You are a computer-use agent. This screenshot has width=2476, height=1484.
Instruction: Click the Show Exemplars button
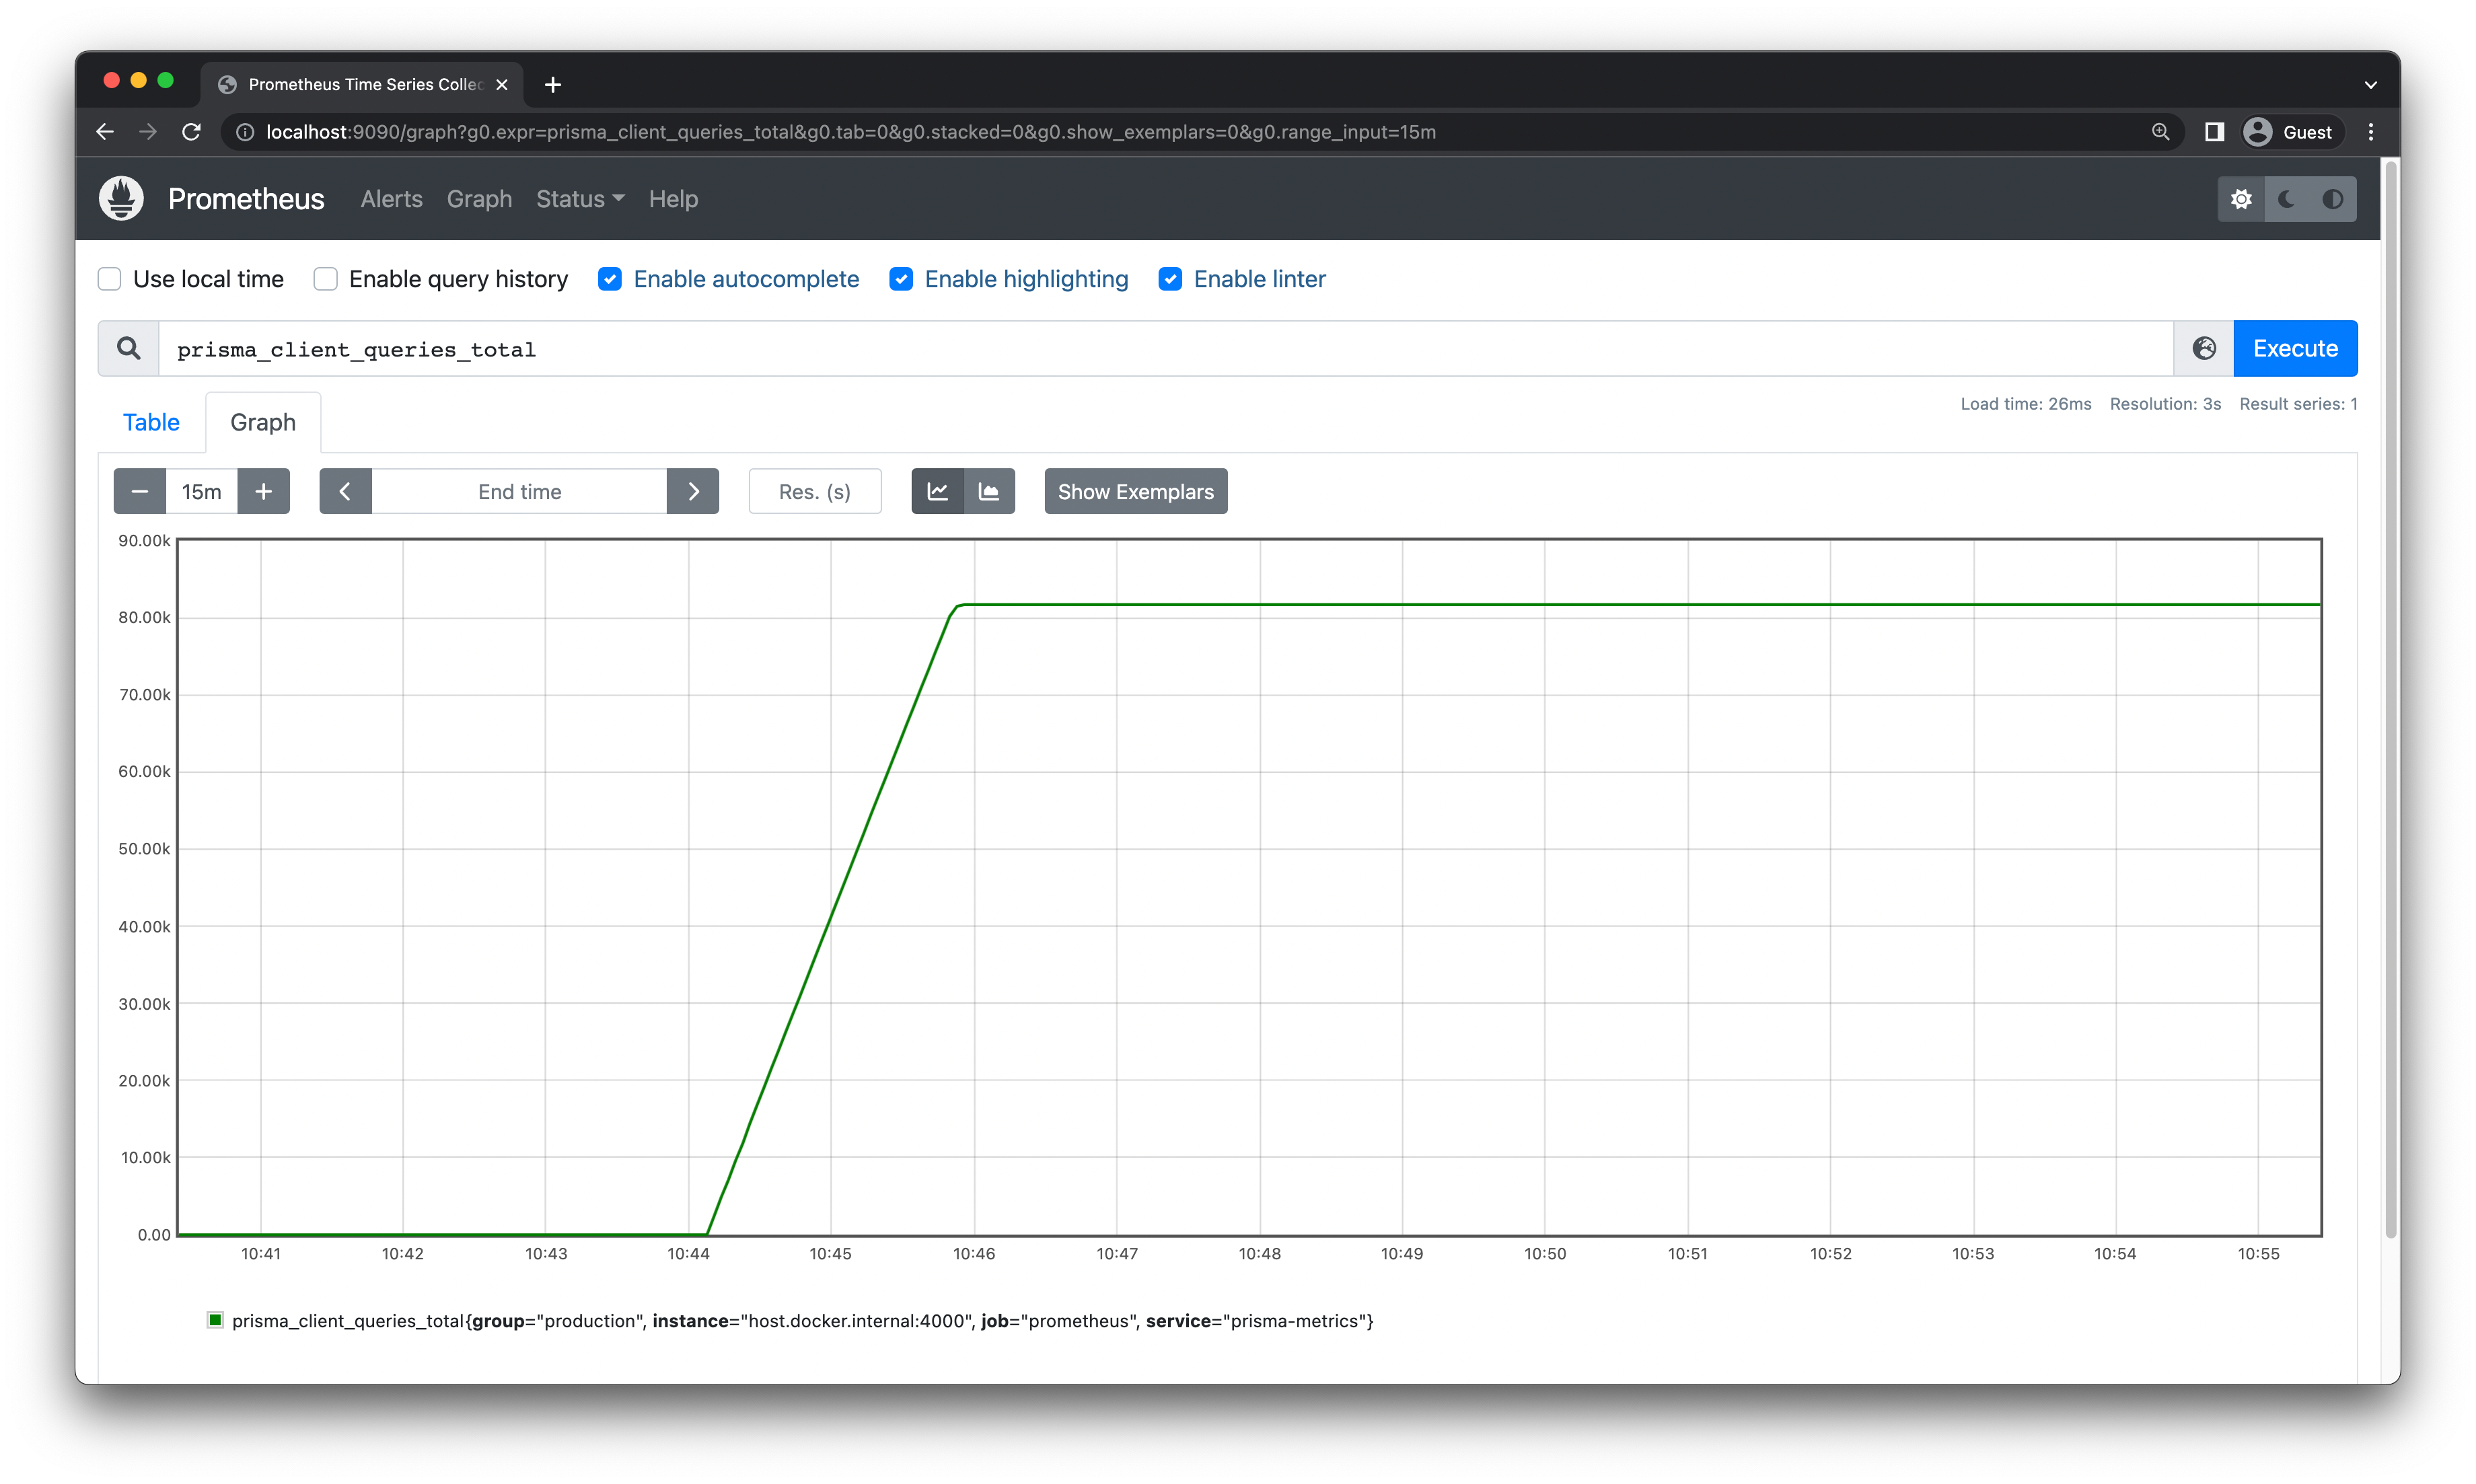tap(1135, 491)
